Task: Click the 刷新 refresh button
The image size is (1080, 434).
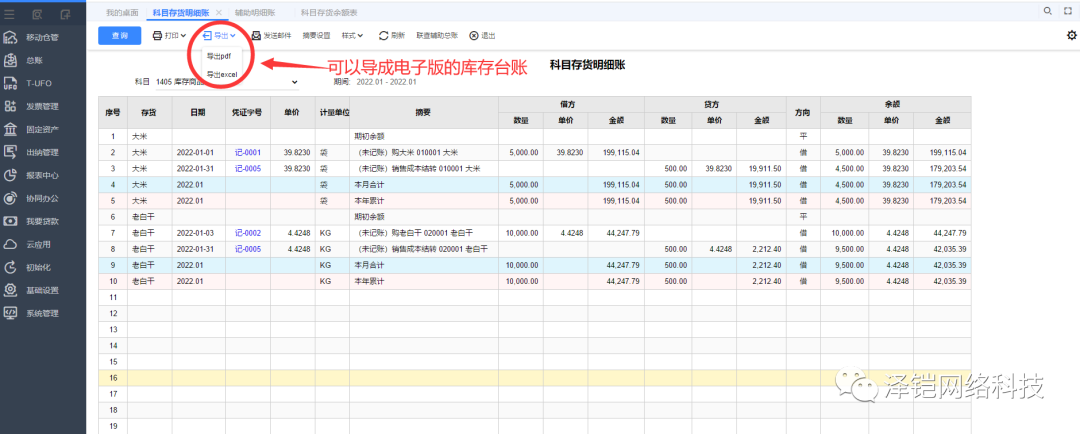Action: (x=391, y=35)
